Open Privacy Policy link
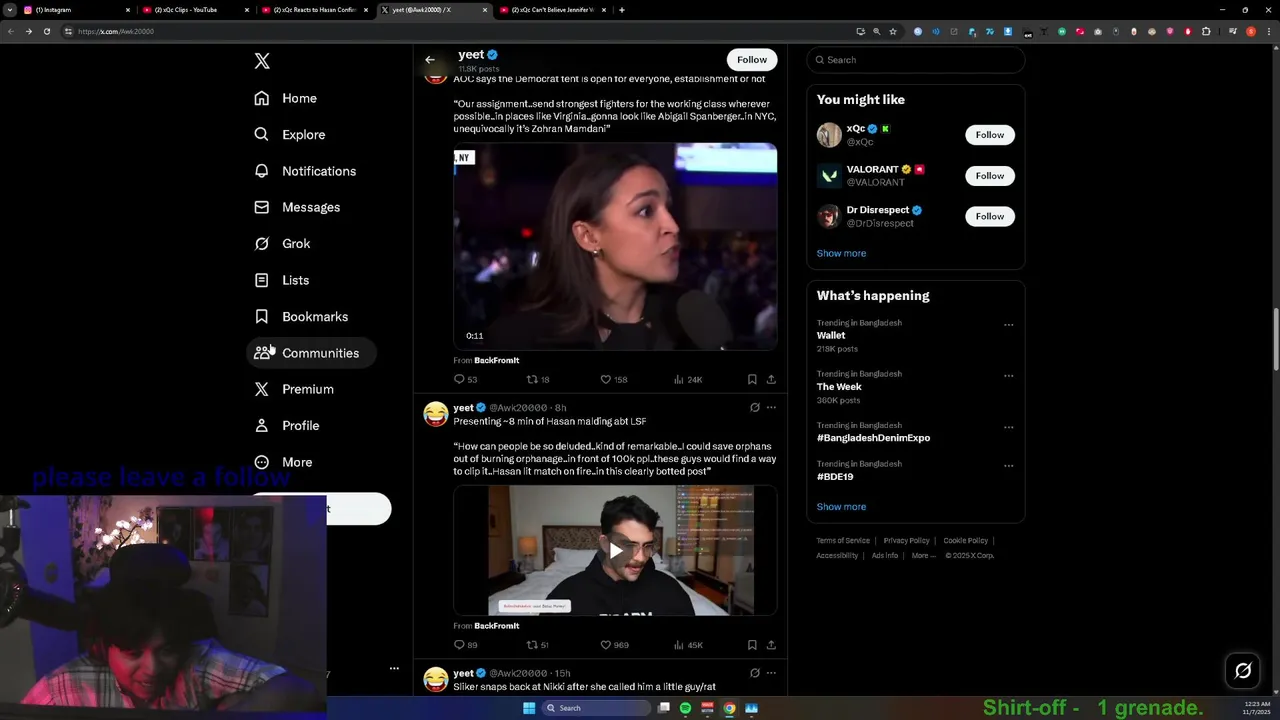The image size is (1280, 720). tap(906, 541)
